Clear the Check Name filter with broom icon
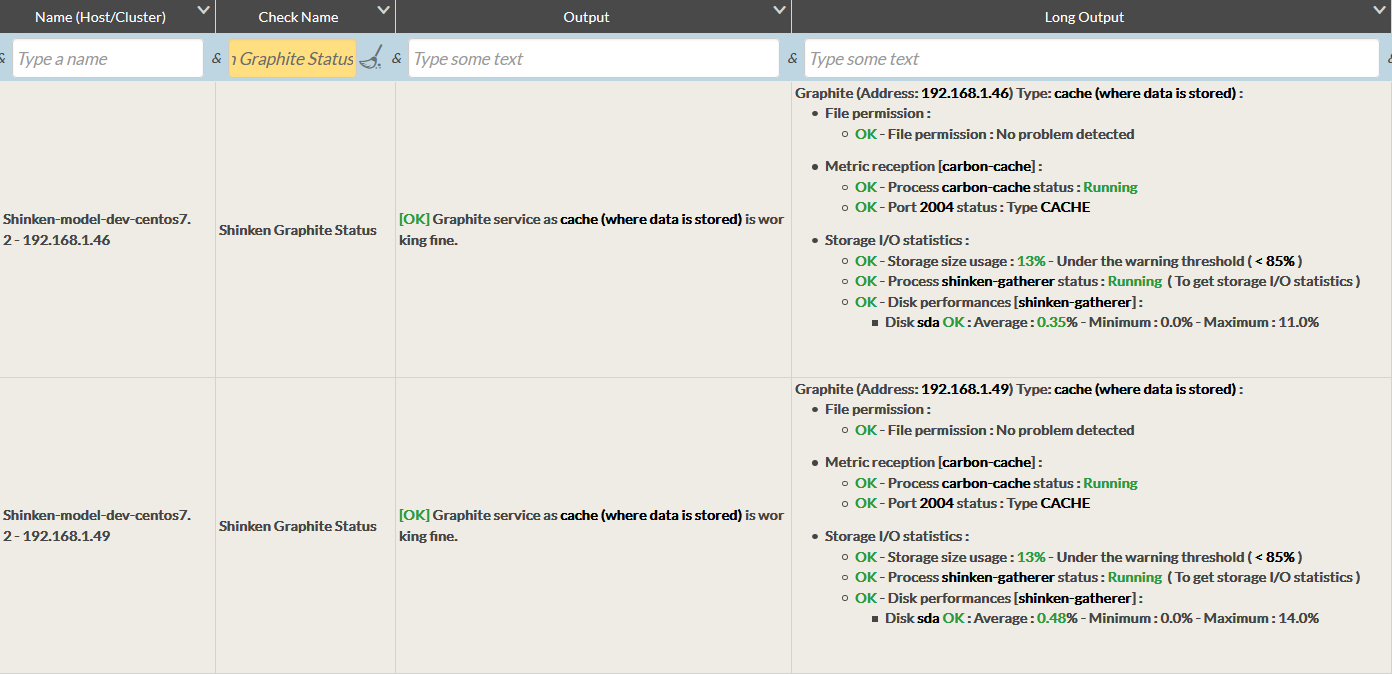The image size is (1392, 674). click(370, 59)
